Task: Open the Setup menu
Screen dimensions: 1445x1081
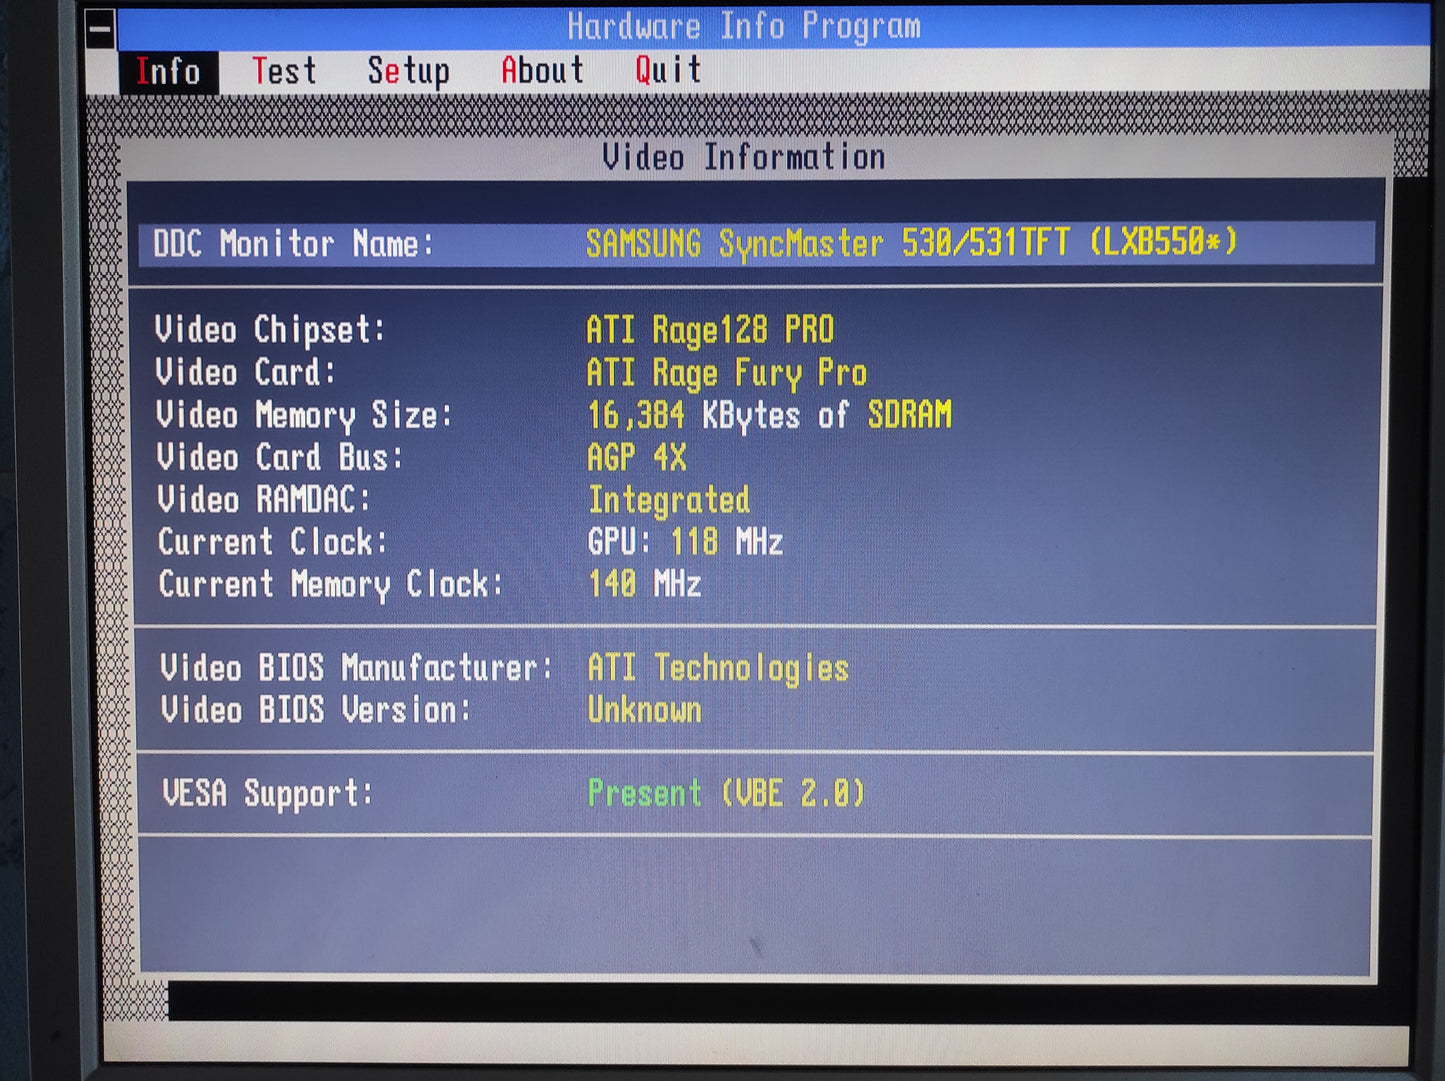Action: point(409,70)
